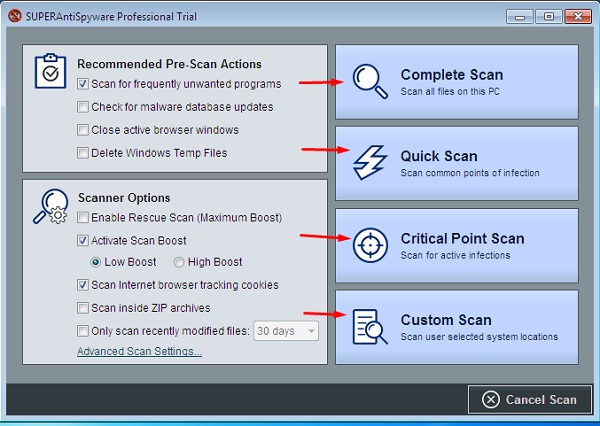Click the Quick Scan lightning bolt icon

pos(370,162)
